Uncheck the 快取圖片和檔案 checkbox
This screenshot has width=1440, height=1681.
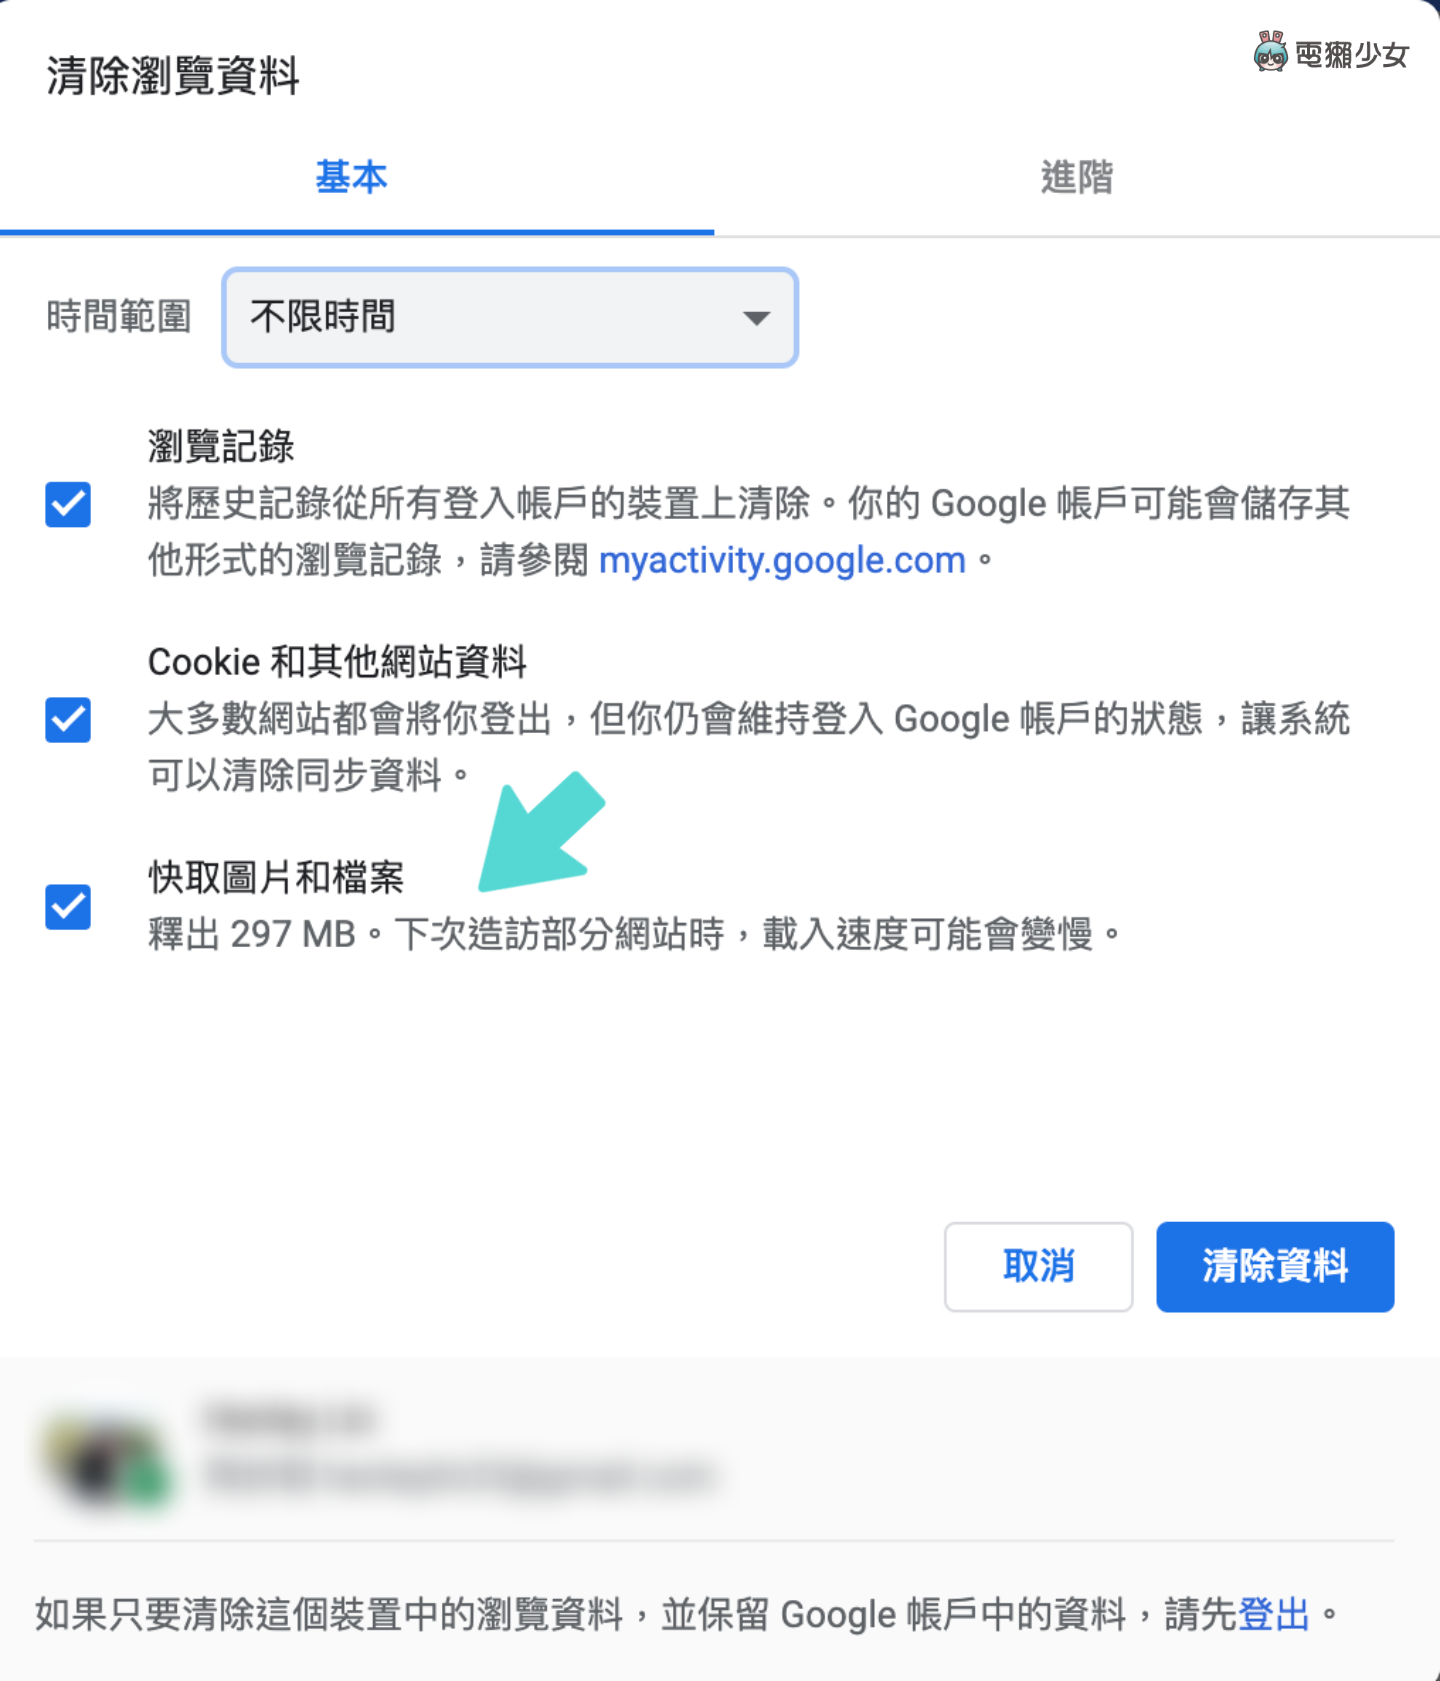pos(68,907)
